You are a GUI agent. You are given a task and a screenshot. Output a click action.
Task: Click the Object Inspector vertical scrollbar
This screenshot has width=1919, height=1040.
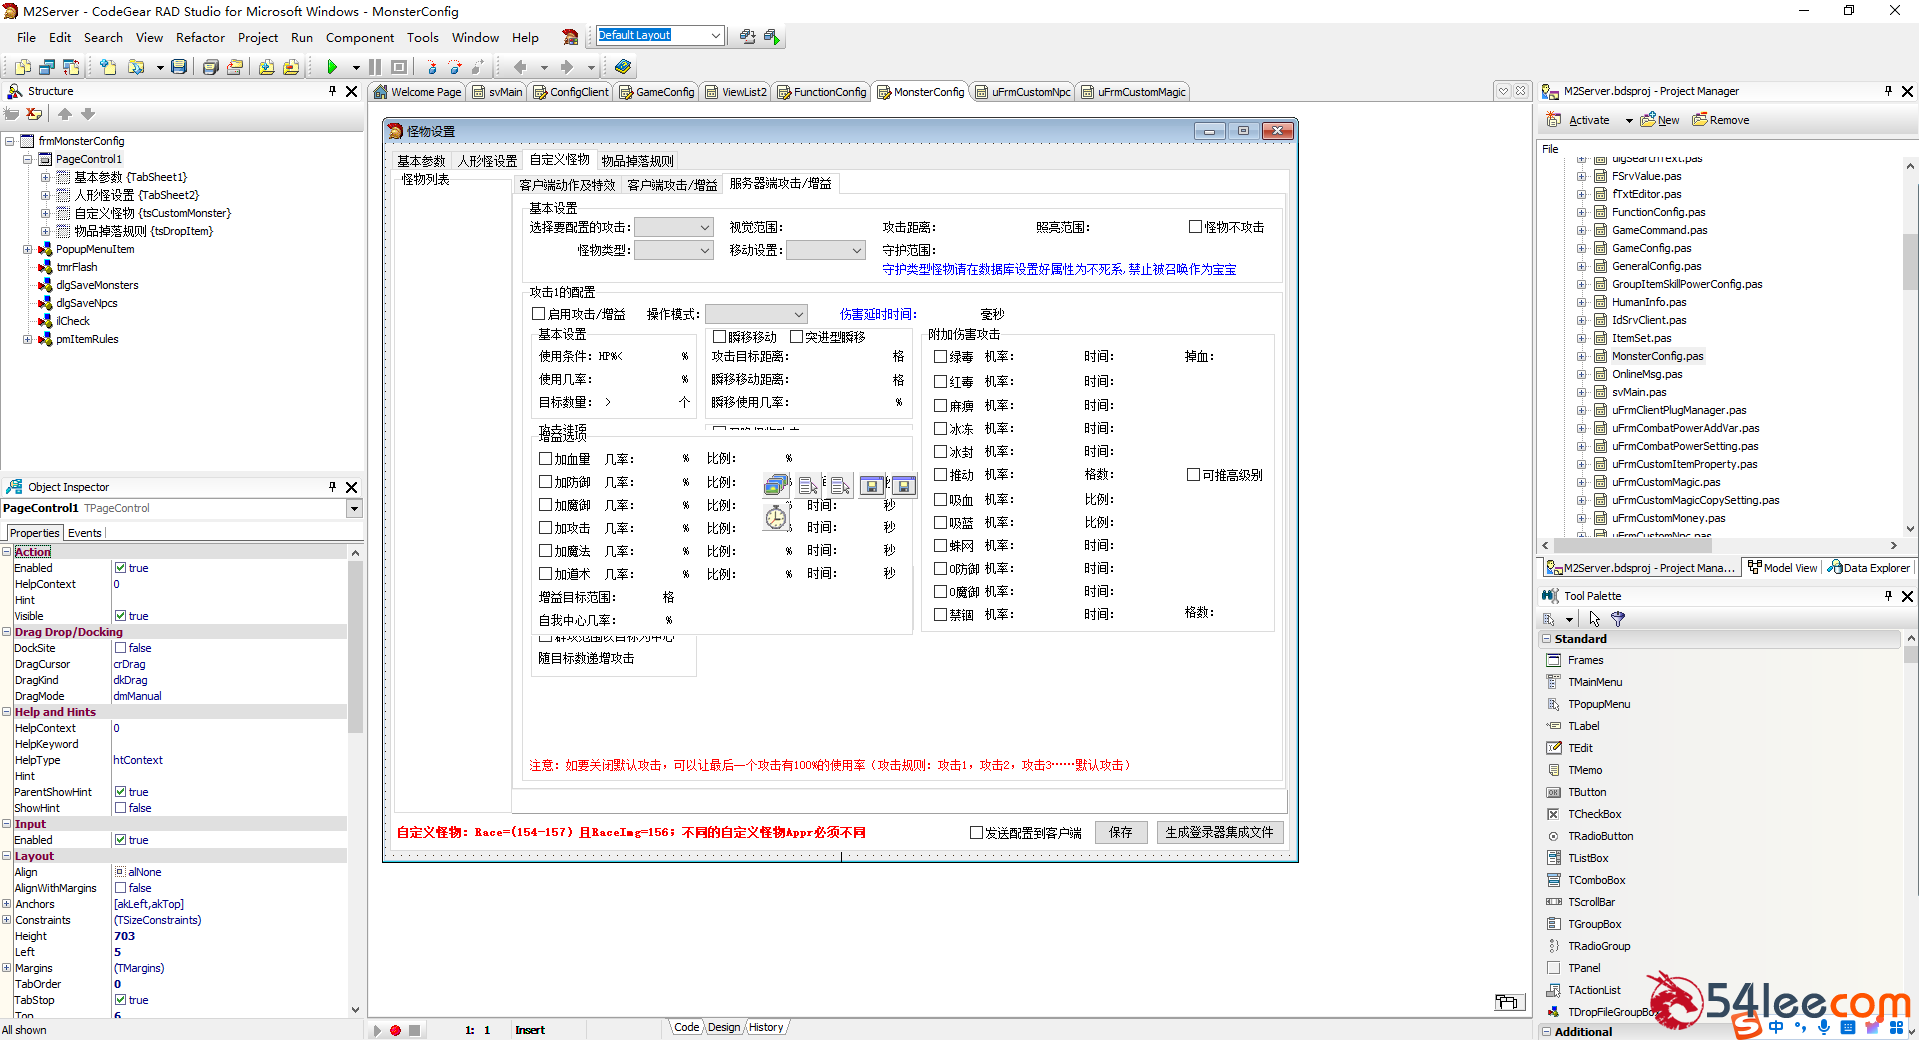(x=355, y=781)
